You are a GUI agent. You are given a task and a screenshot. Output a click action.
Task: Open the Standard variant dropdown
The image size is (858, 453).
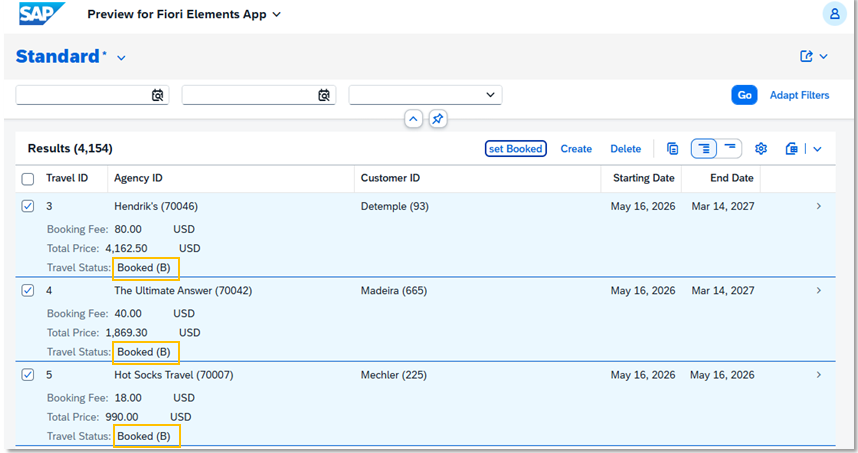pos(121,57)
